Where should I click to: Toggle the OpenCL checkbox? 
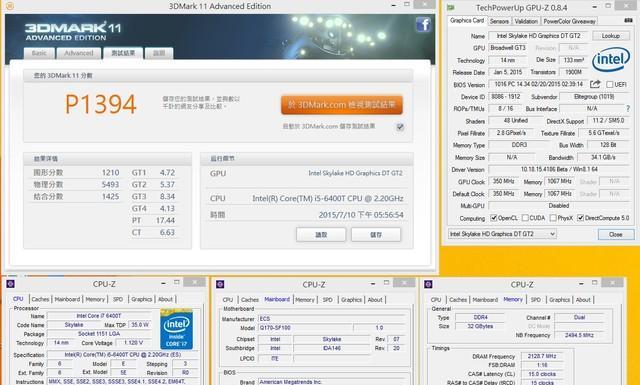point(493,218)
